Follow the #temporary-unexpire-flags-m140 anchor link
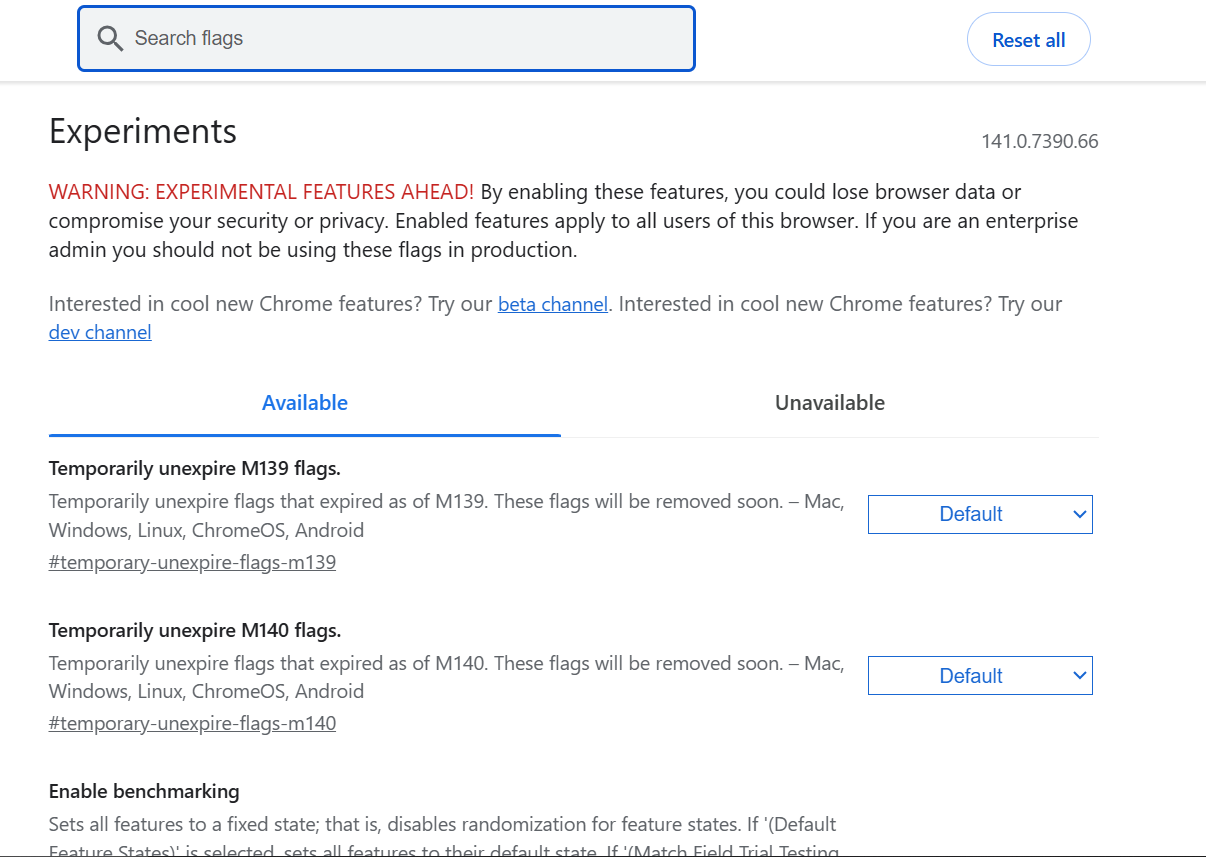 [192, 723]
